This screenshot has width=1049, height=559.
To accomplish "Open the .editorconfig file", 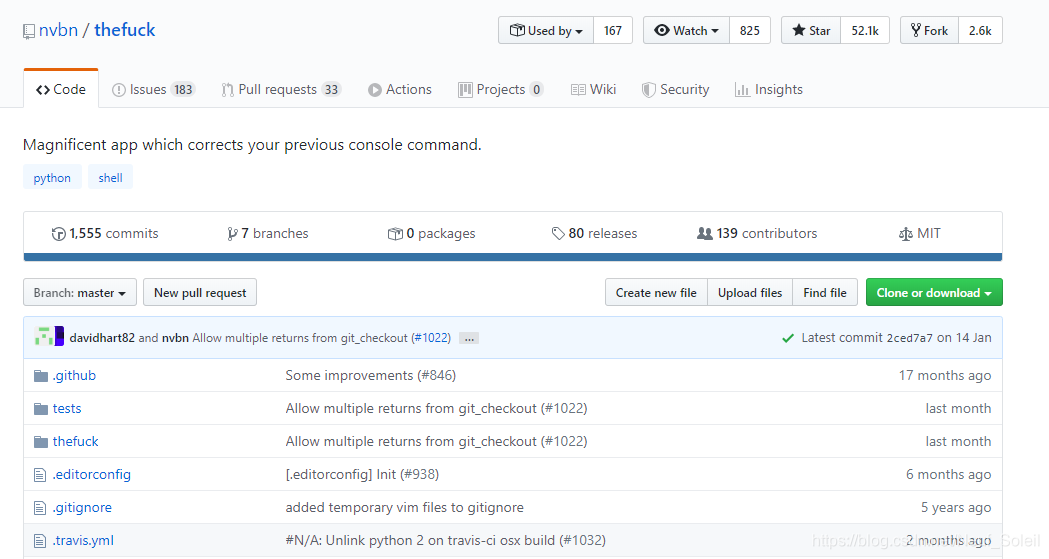I will point(92,475).
